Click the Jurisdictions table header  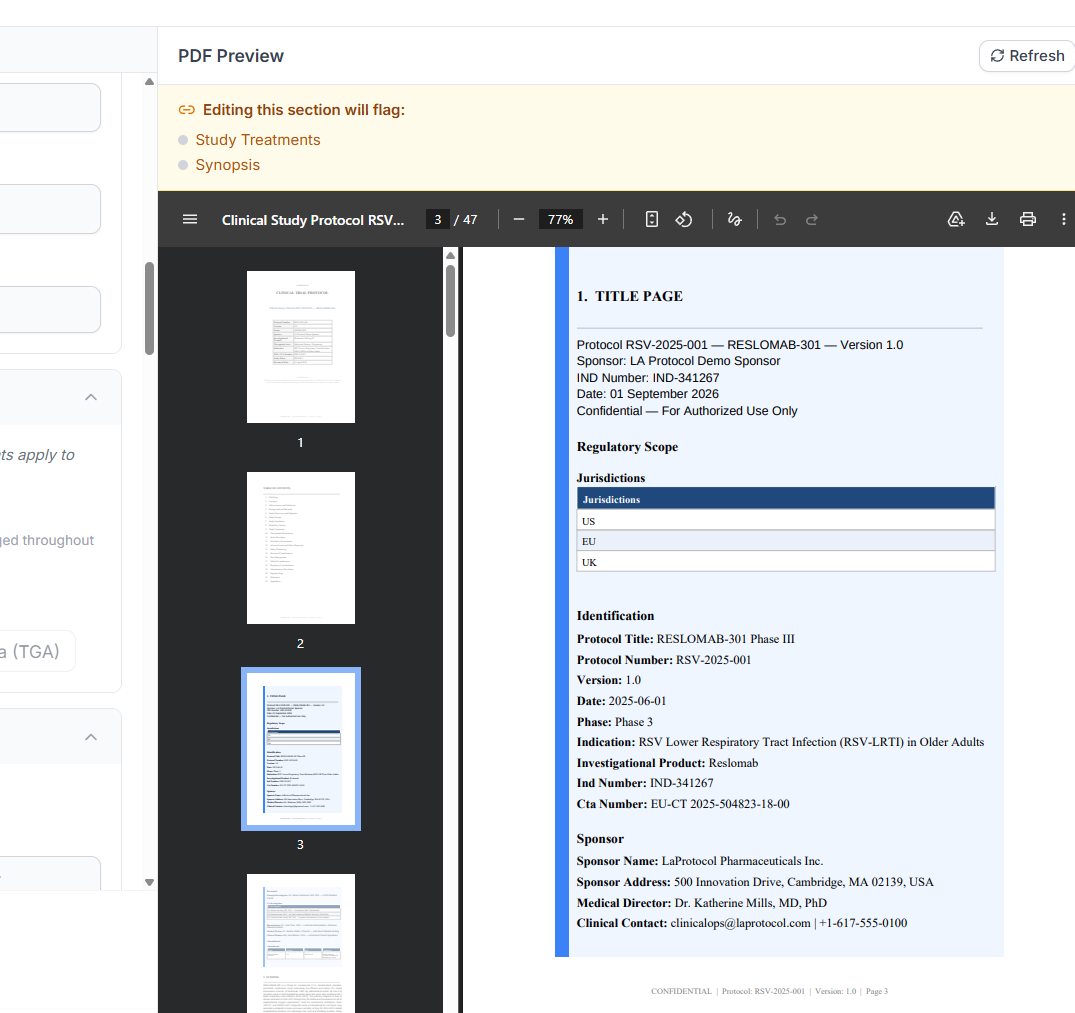(x=786, y=499)
